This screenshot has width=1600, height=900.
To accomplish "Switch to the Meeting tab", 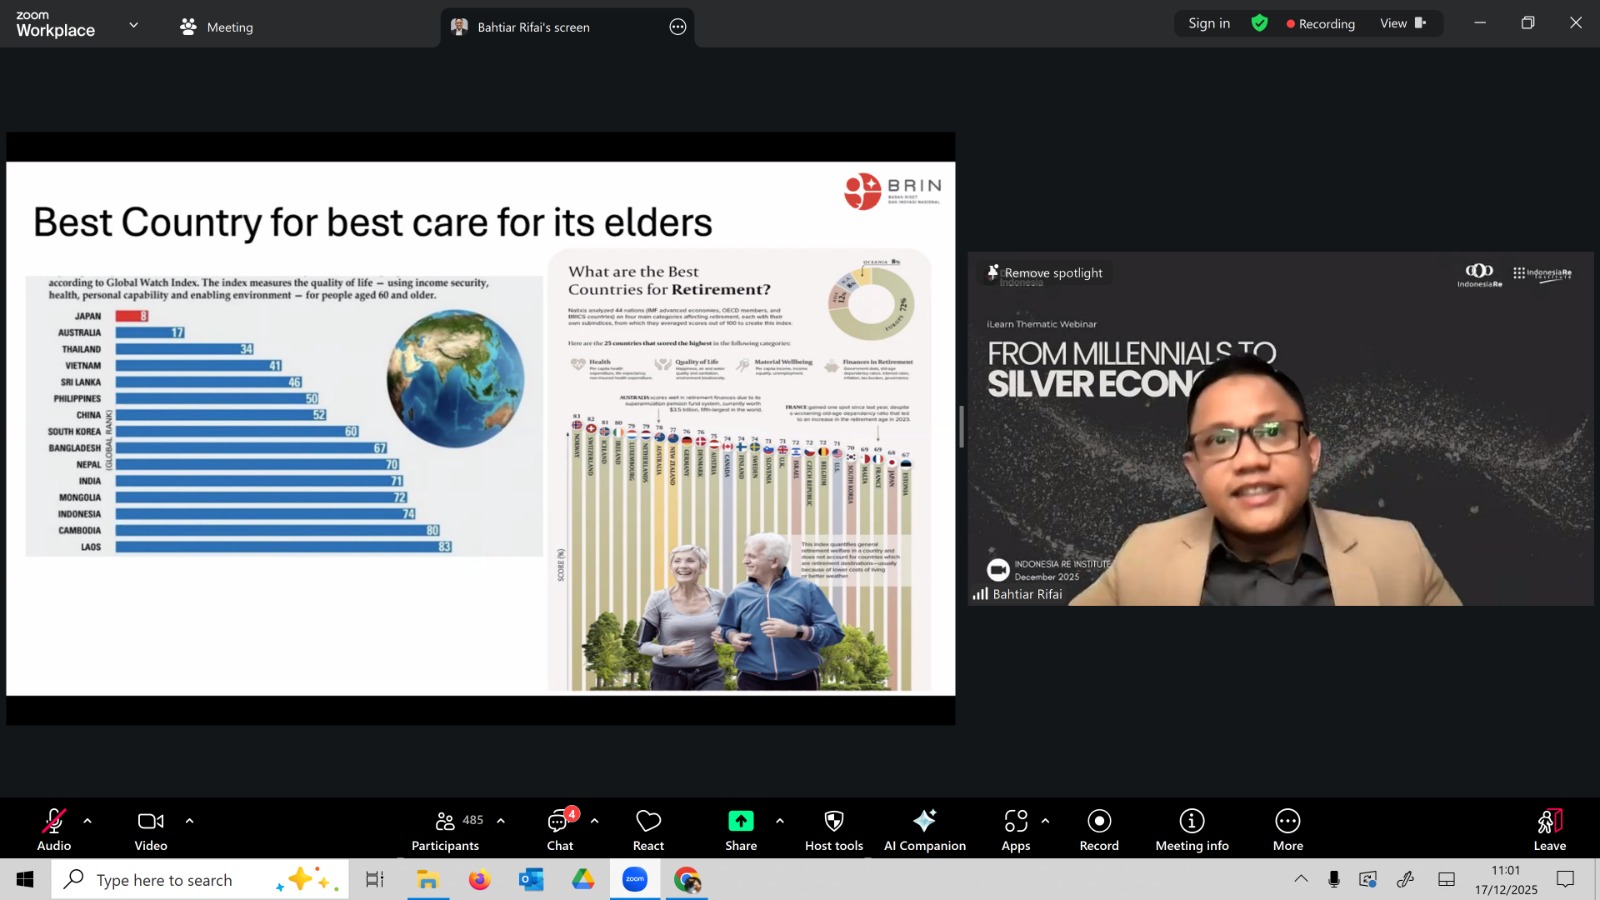I will [217, 27].
